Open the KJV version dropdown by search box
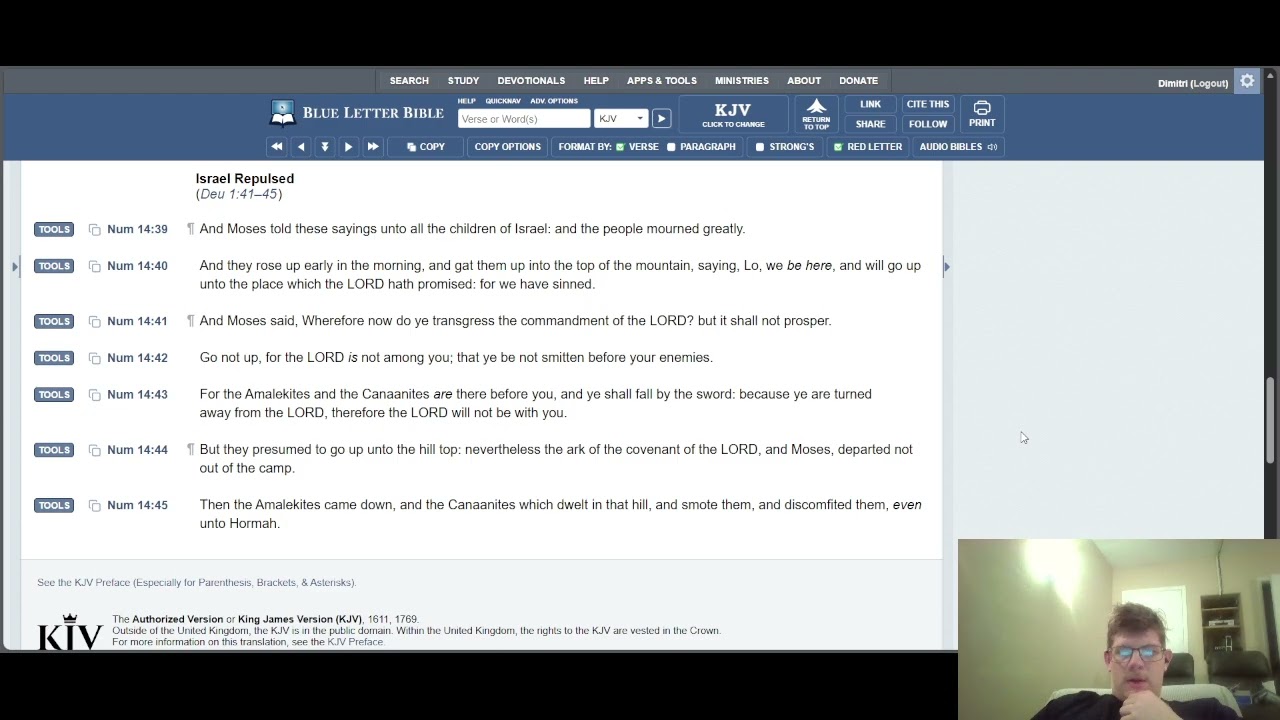The image size is (1280, 720). click(621, 119)
